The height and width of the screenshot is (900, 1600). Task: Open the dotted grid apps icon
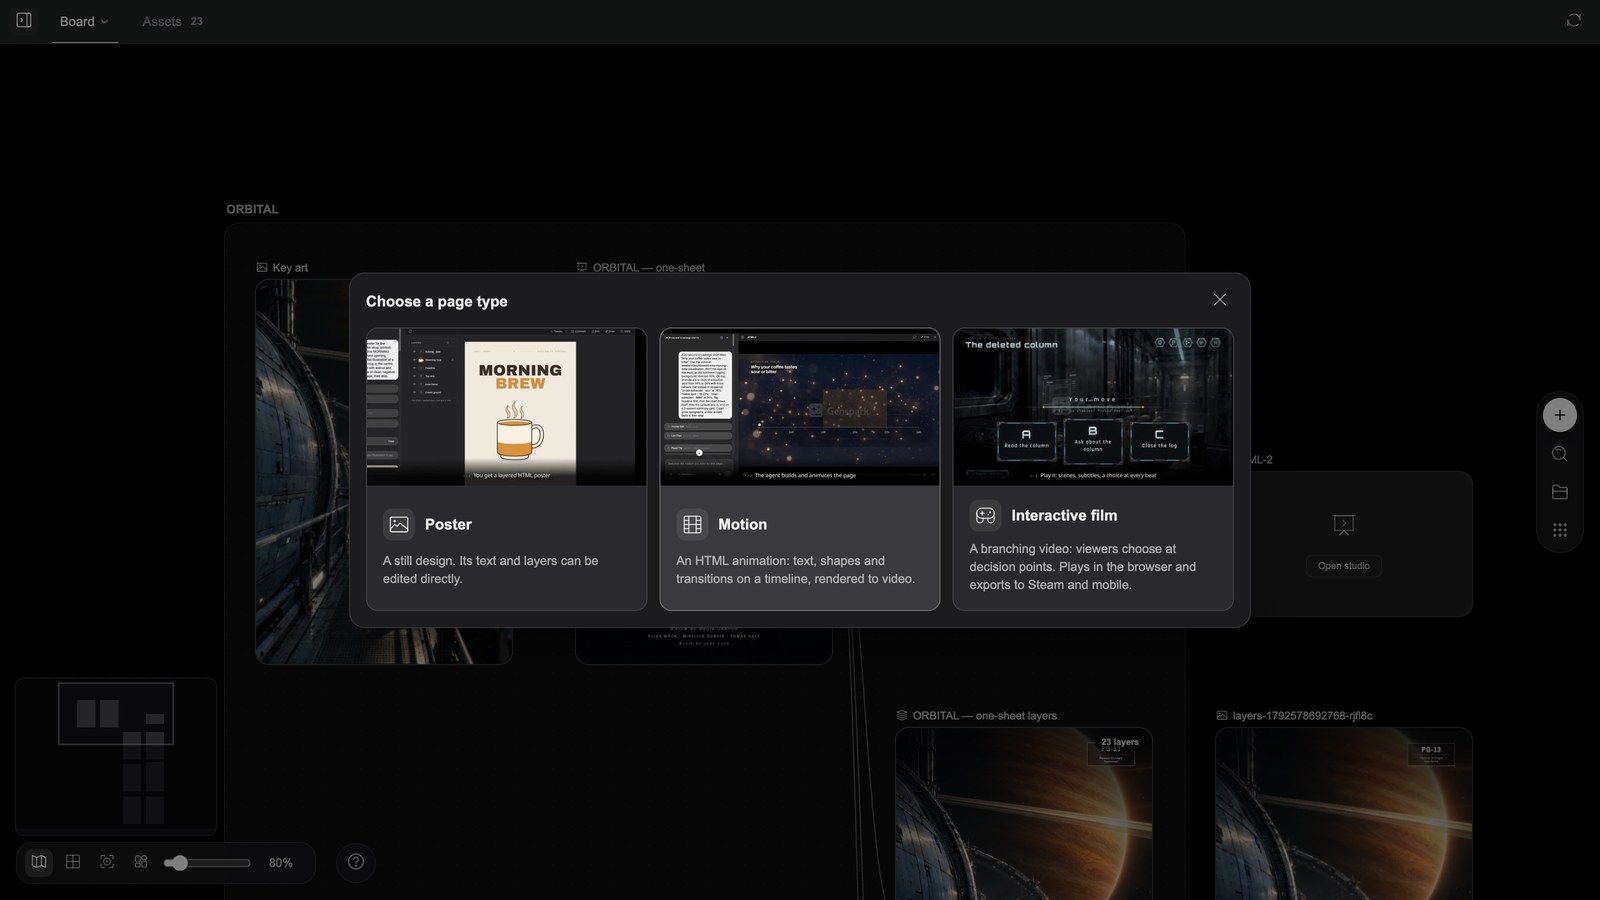[1559, 530]
